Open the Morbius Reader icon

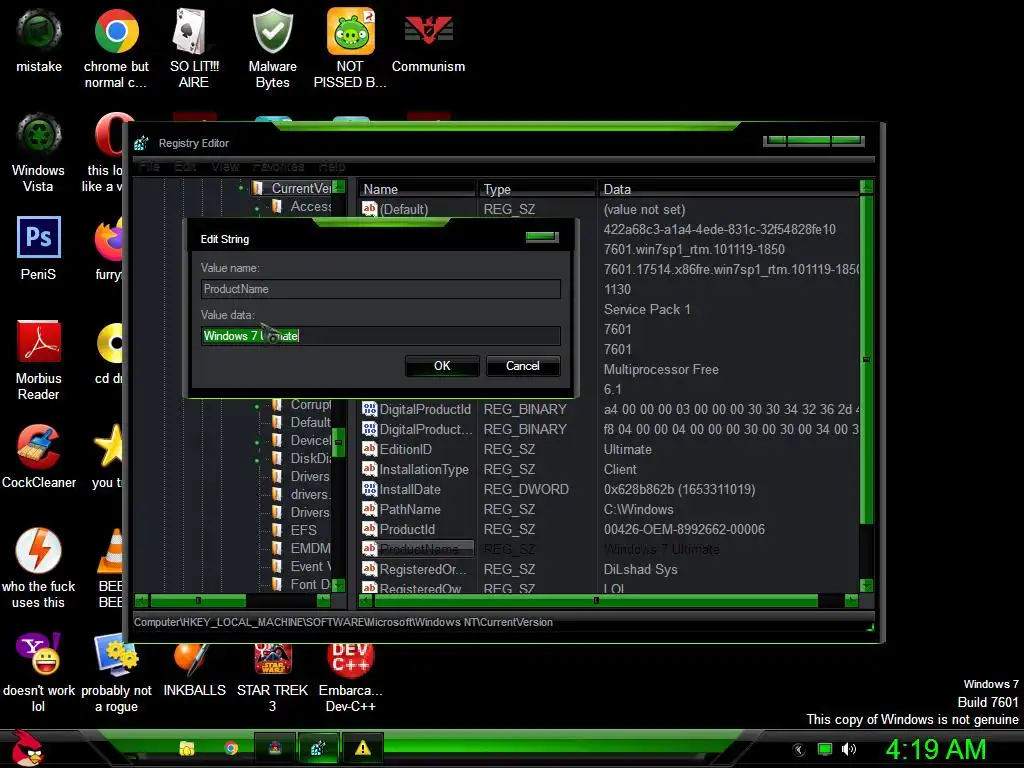click(x=39, y=360)
